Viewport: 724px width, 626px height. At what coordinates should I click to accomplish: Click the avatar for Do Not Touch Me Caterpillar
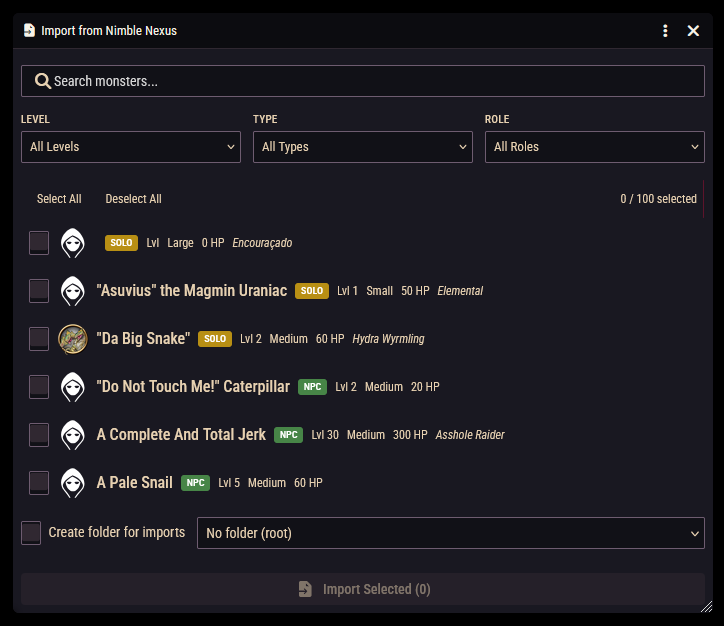[73, 387]
